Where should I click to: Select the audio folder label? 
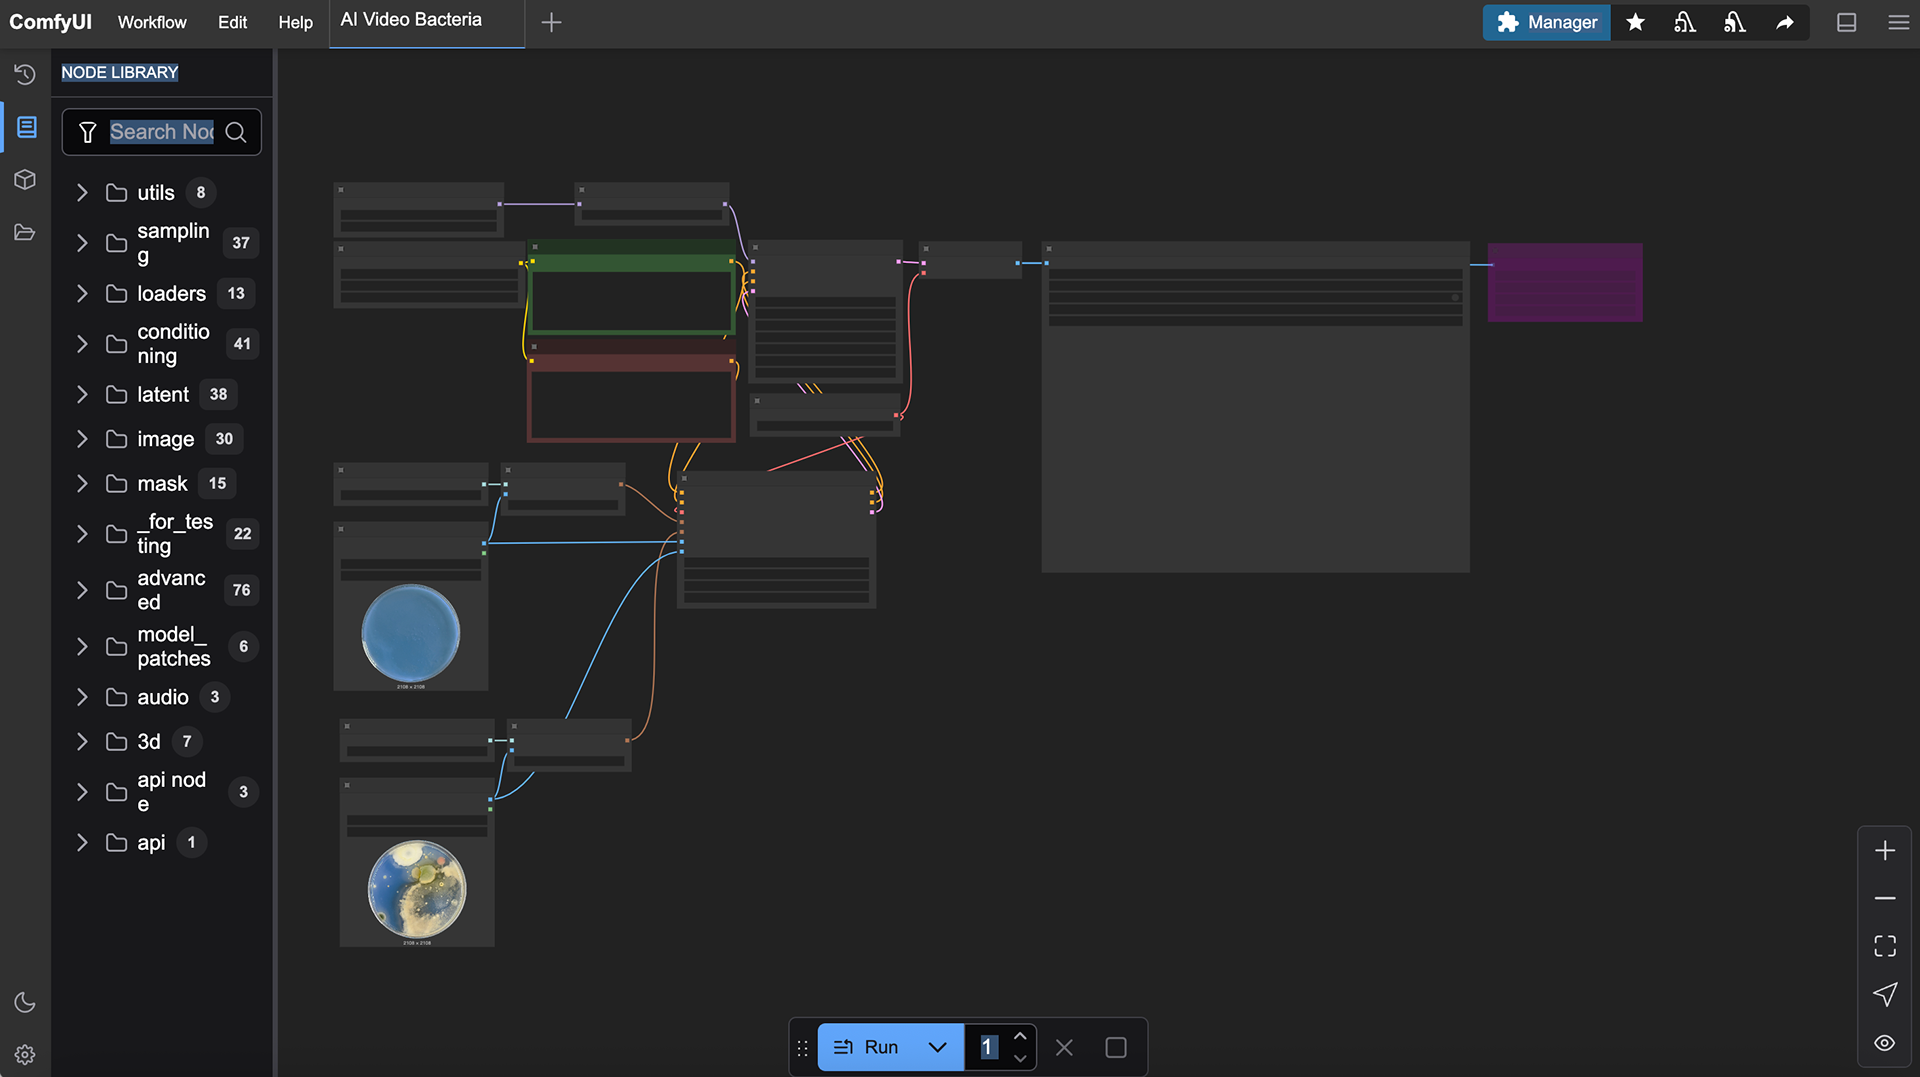(163, 697)
